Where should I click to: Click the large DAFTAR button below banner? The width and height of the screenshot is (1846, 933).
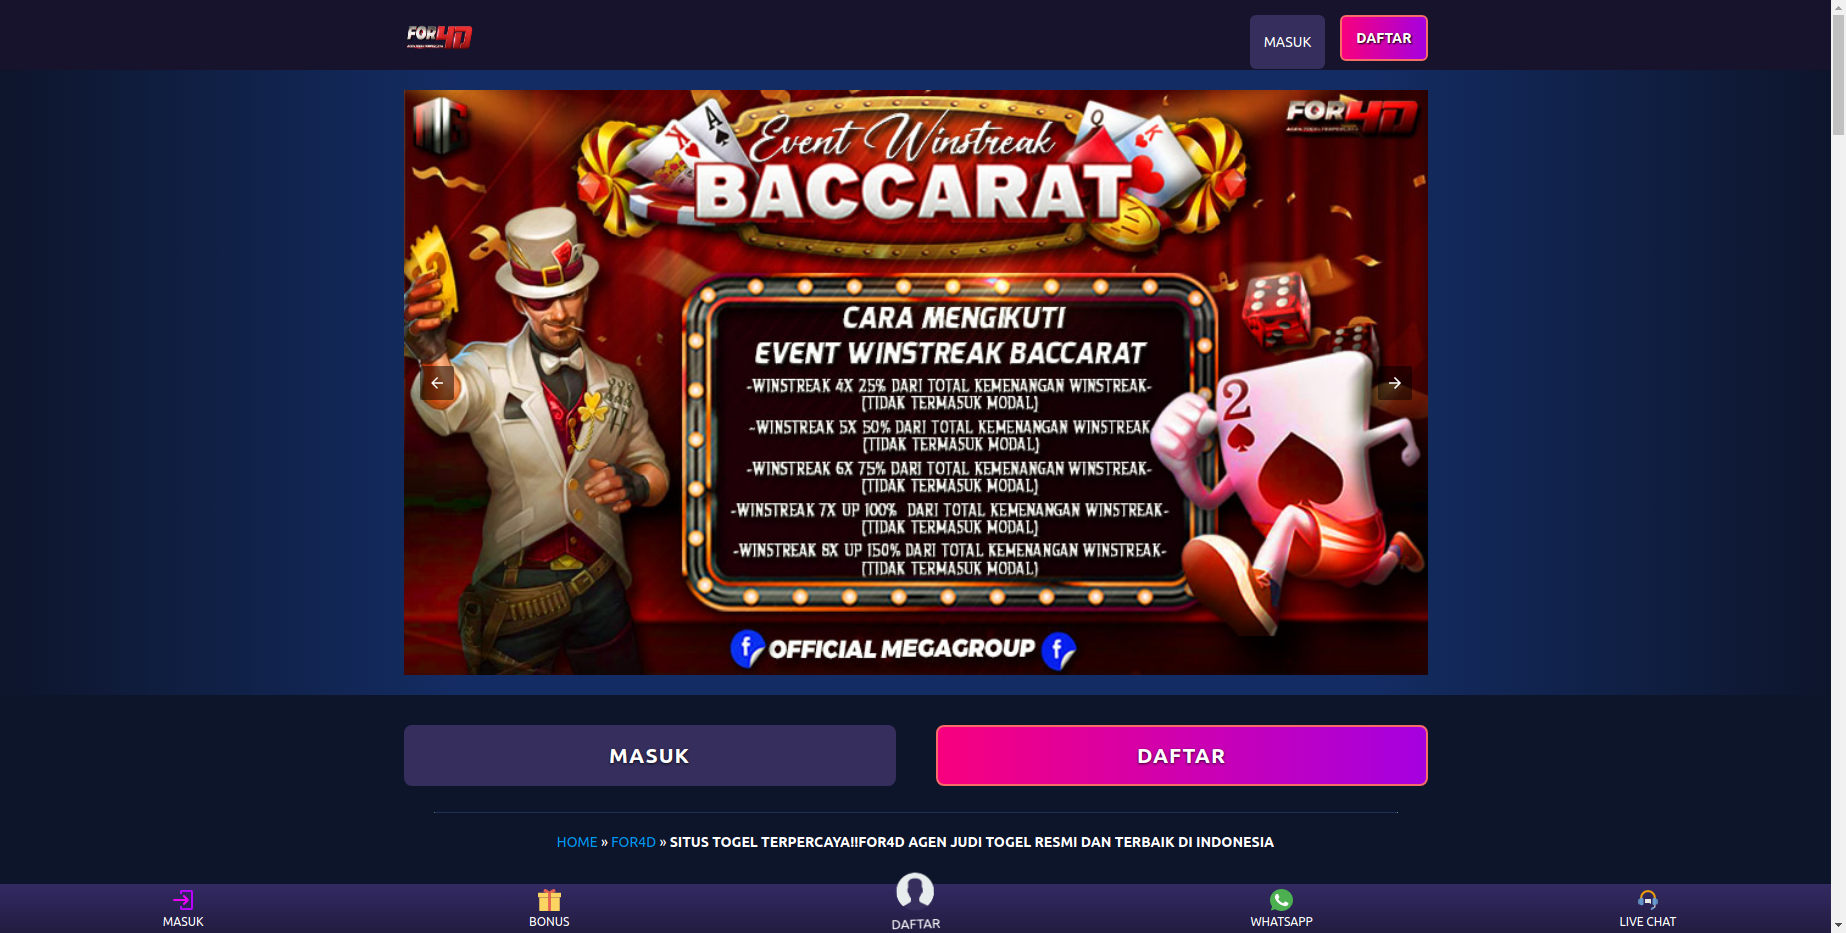pos(1182,755)
